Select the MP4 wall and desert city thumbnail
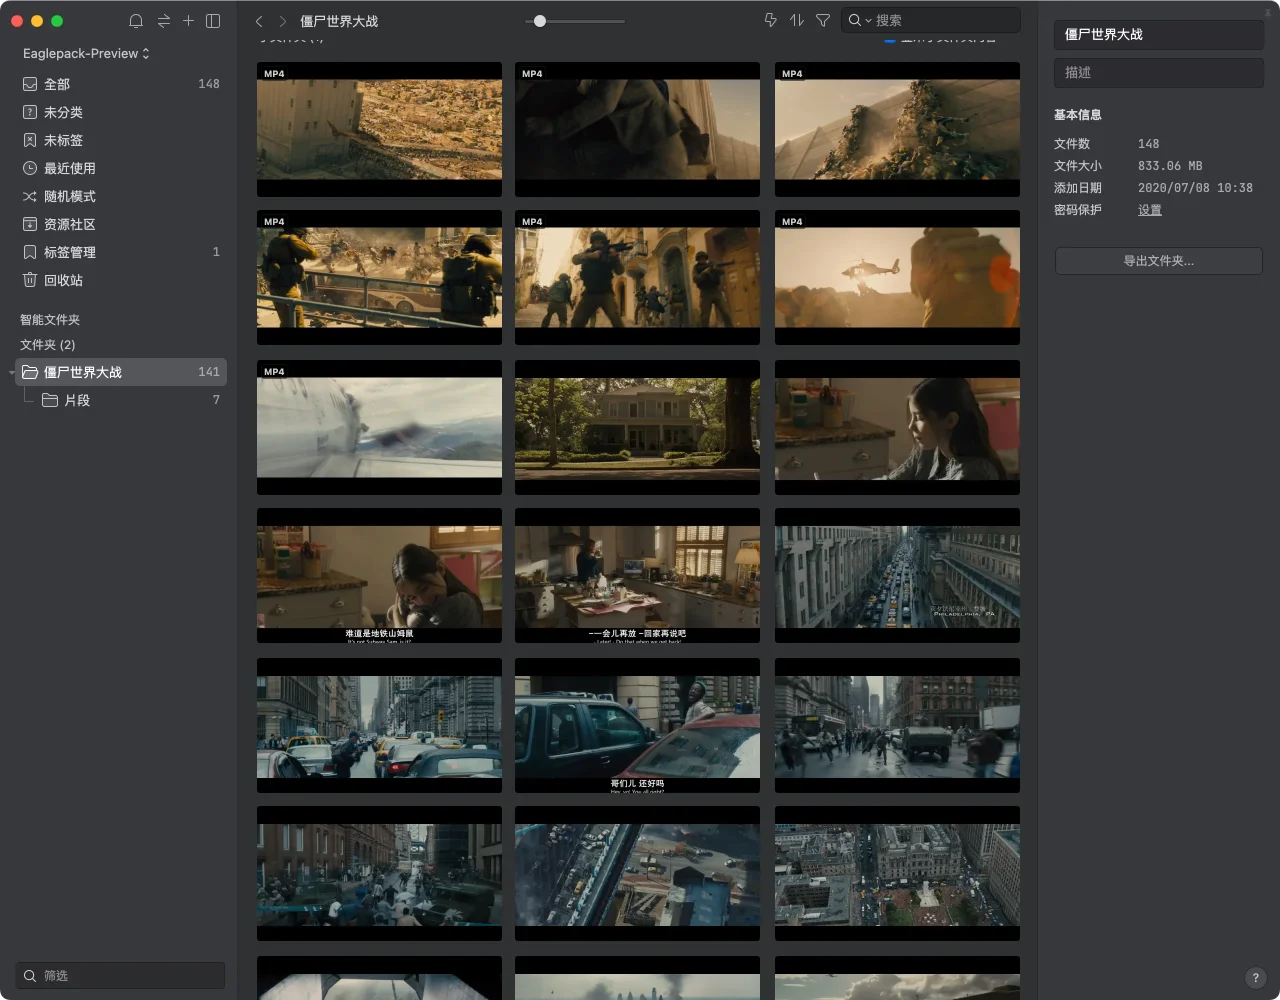The width and height of the screenshot is (1280, 1000). coord(379,129)
